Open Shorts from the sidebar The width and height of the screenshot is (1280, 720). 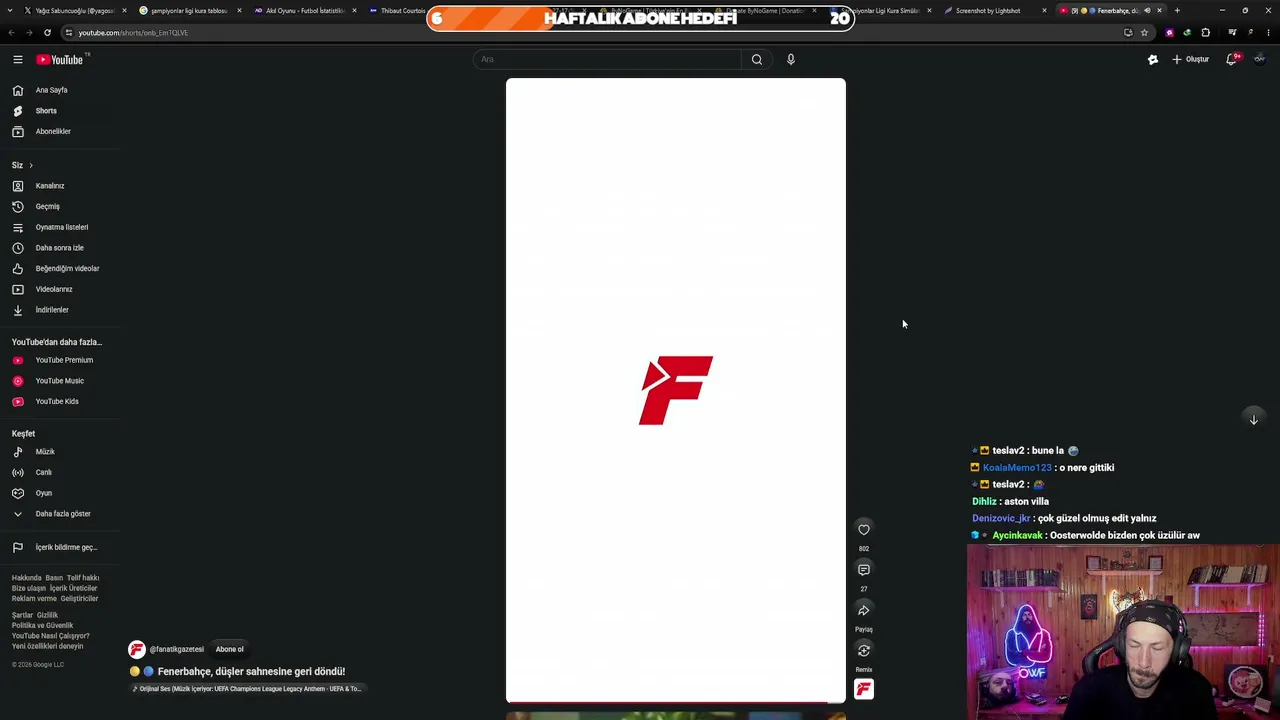tap(60, 111)
